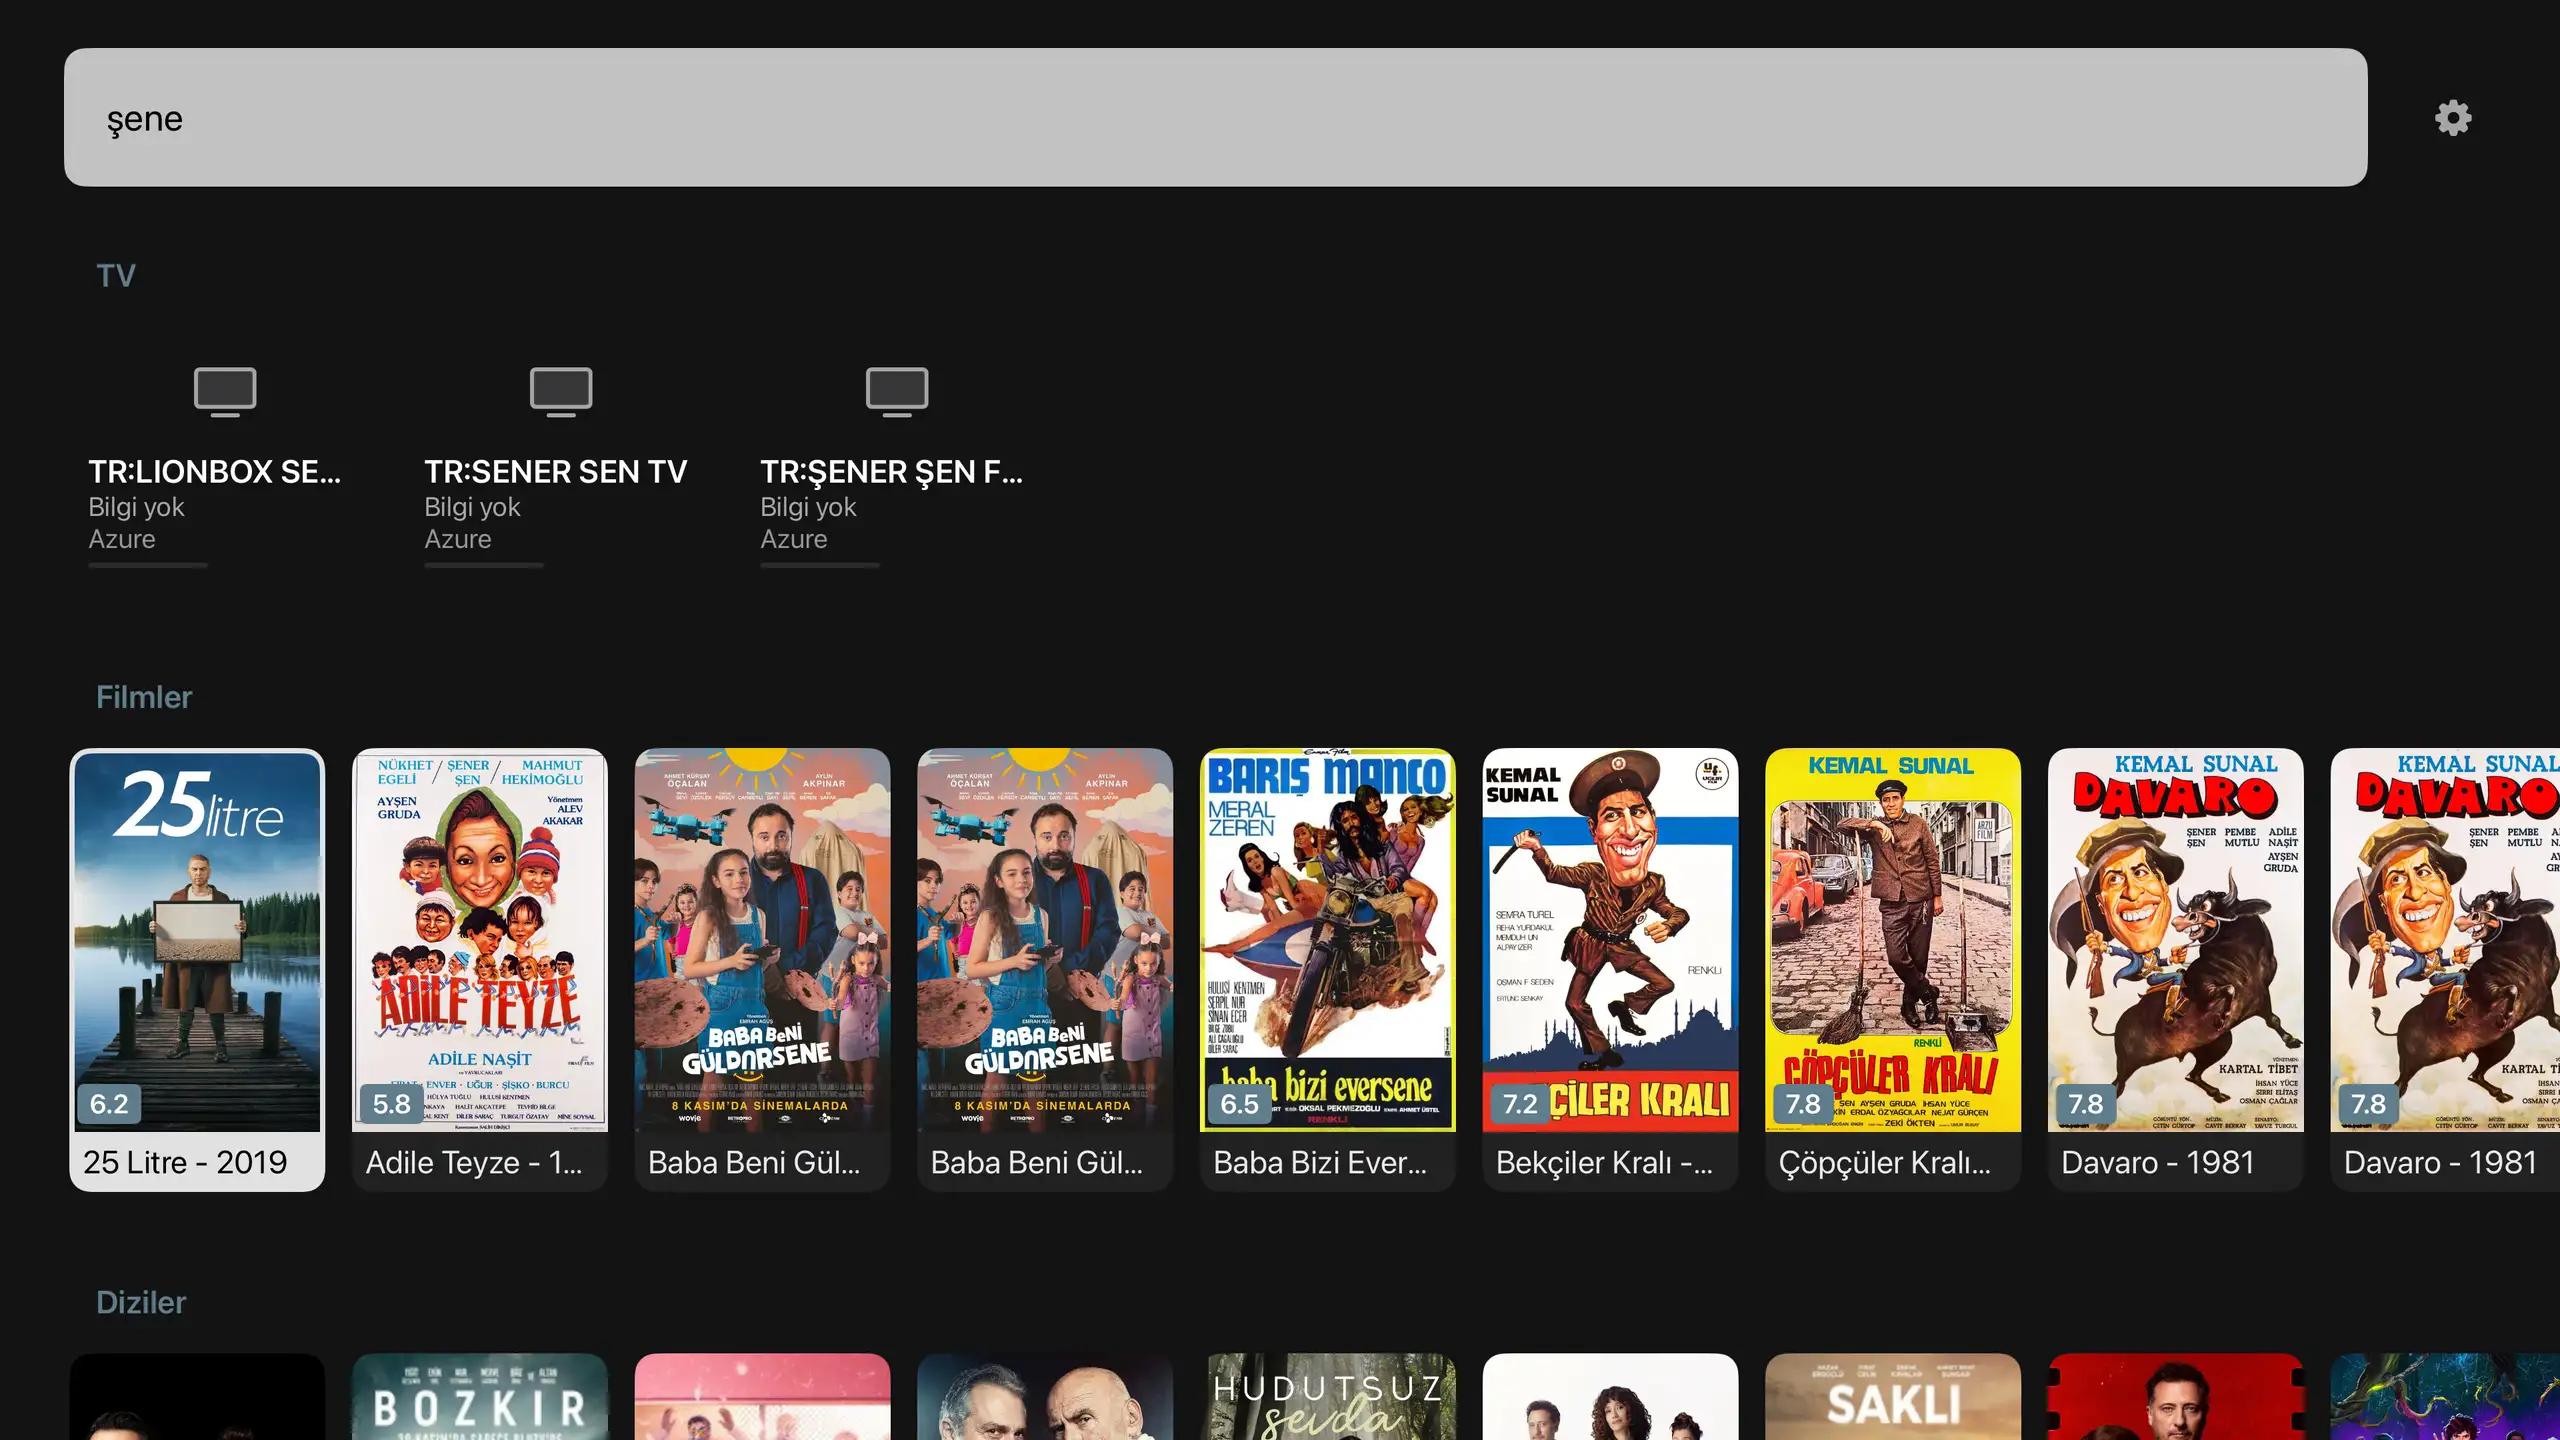Click progress bar under TR:LIONBOX channel
This screenshot has width=2560, height=1440.
coord(148,565)
